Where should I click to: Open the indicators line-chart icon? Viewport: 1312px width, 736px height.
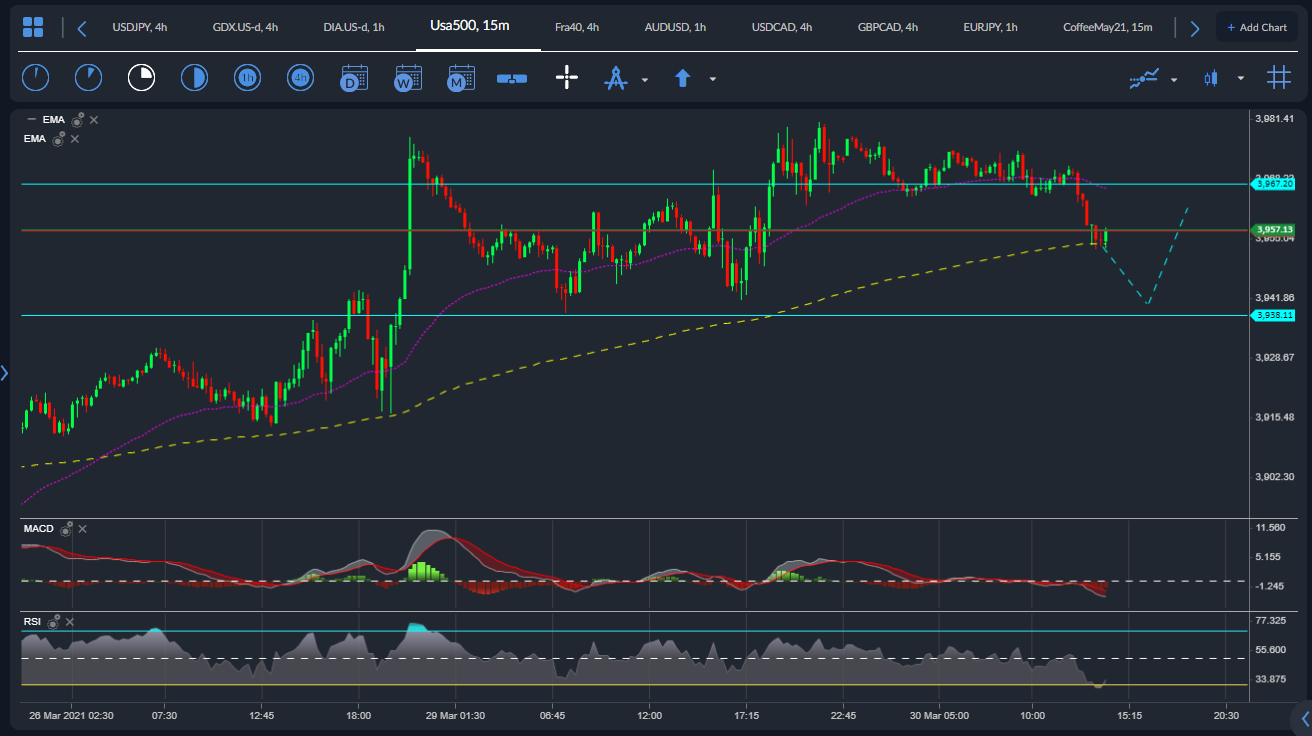pos(1144,78)
